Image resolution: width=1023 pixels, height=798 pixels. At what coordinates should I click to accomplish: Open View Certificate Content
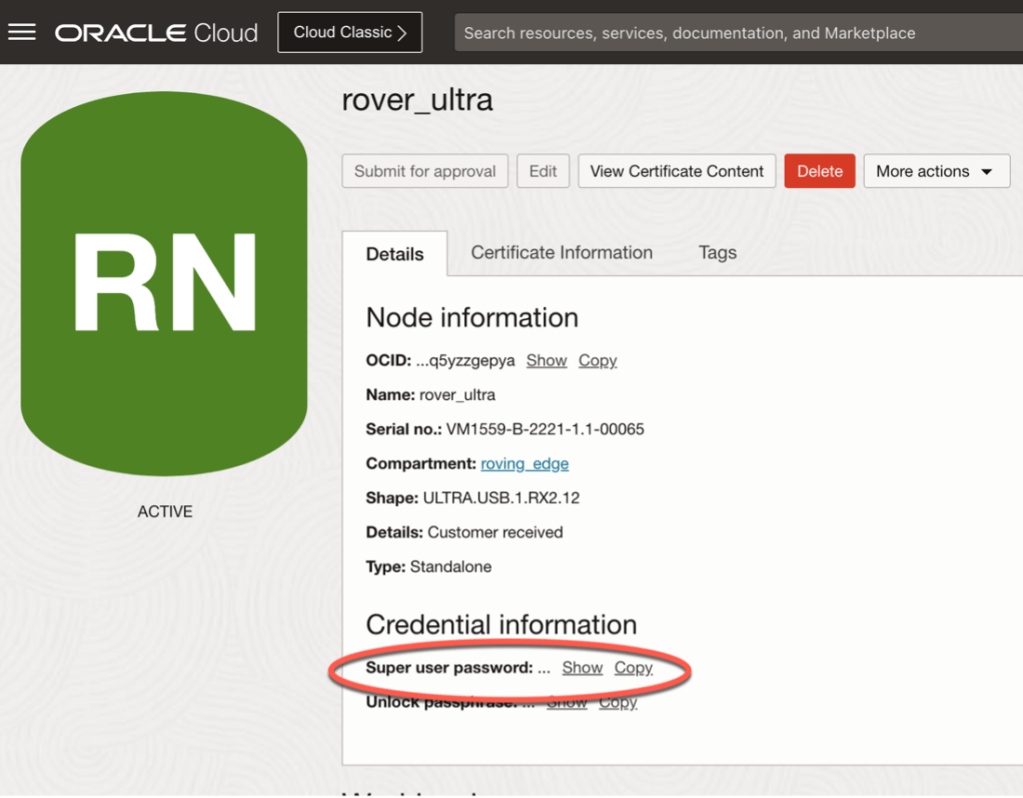point(676,171)
